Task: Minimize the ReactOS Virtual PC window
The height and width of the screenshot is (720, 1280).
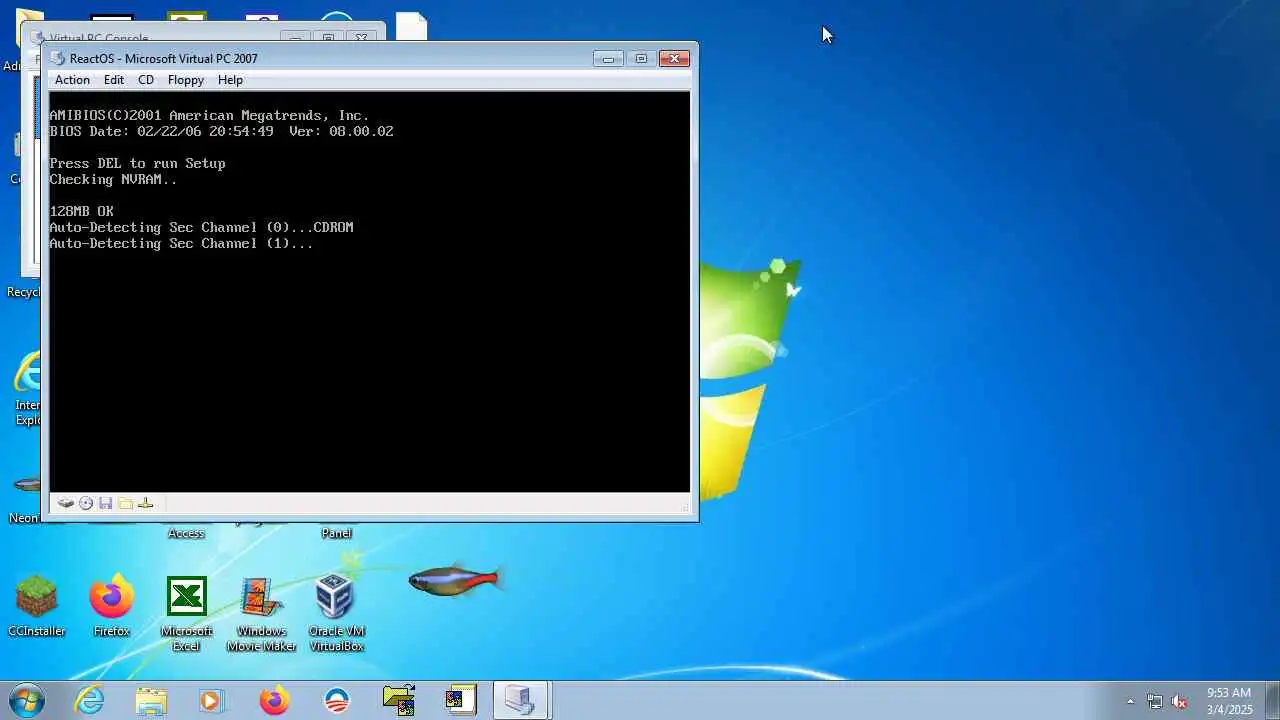Action: pyautogui.click(x=608, y=59)
